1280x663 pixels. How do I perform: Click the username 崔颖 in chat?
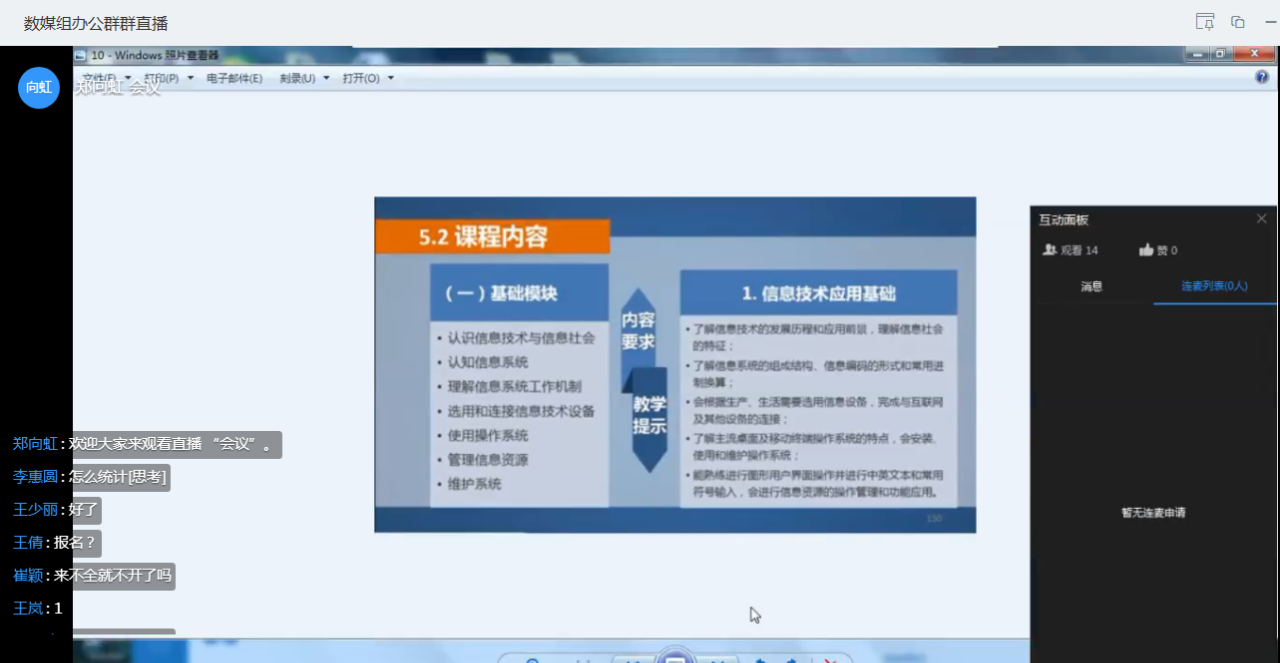[28, 576]
